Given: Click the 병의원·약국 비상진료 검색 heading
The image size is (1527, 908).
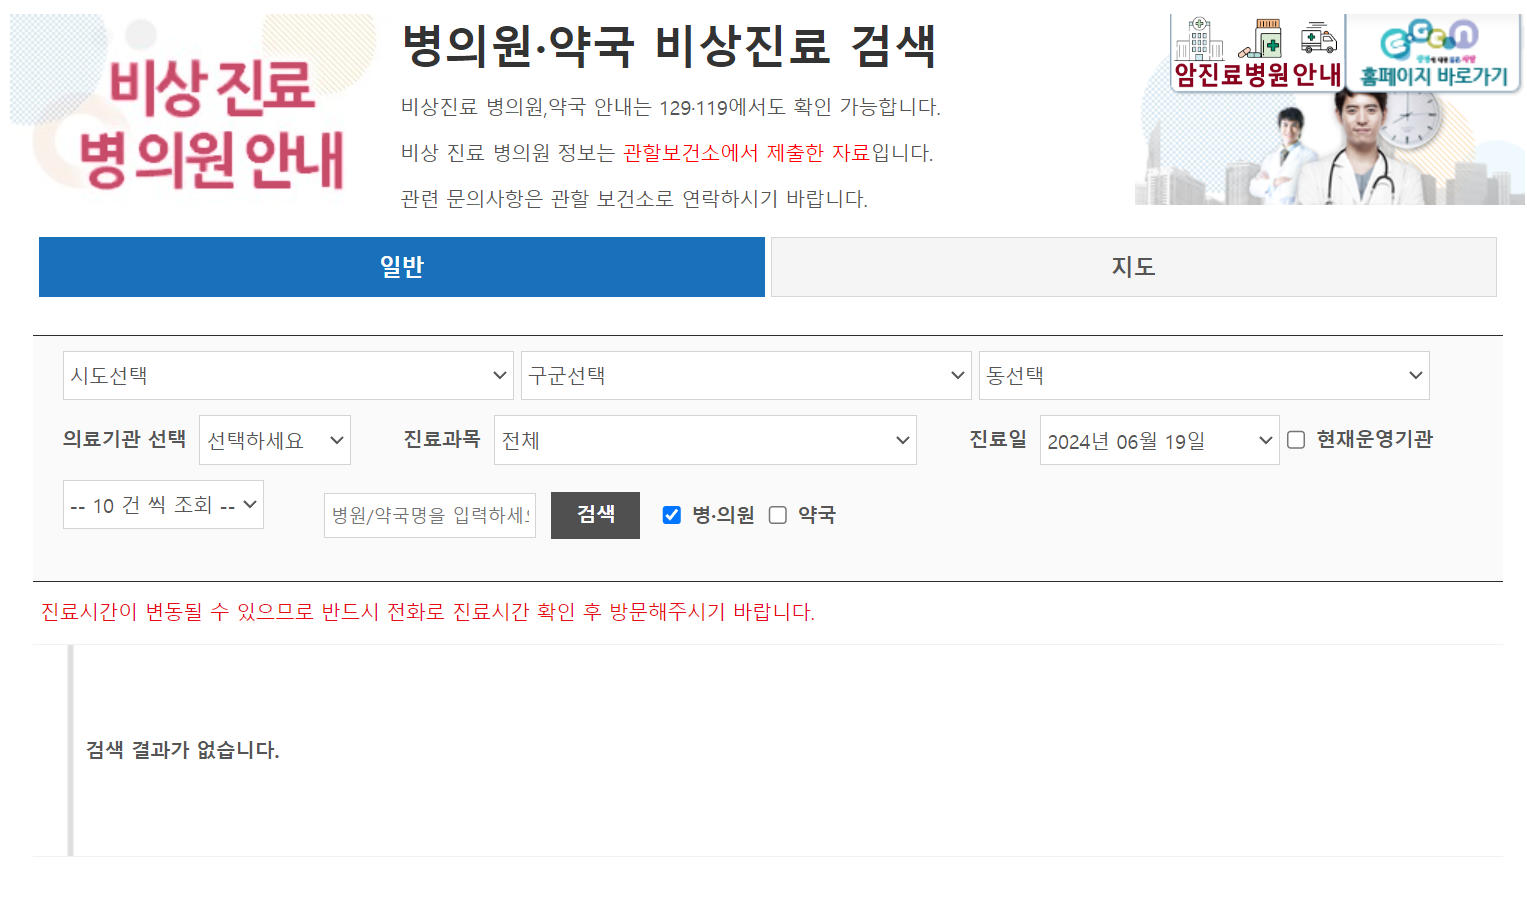Looking at the screenshot, I should (x=668, y=46).
